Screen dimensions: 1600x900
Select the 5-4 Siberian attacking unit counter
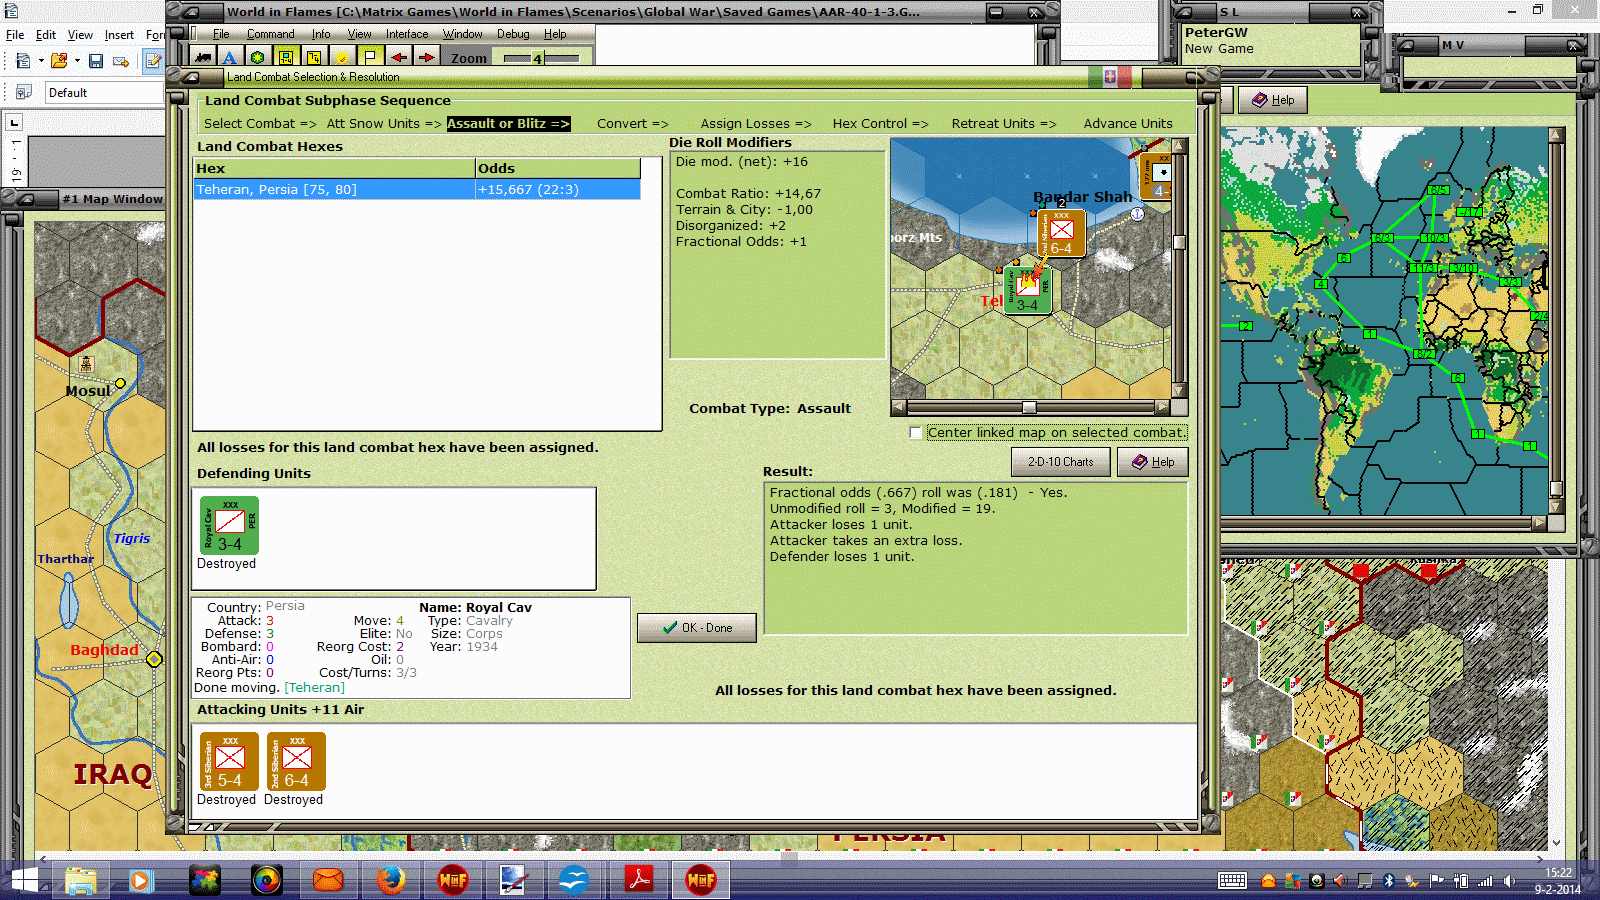point(229,762)
